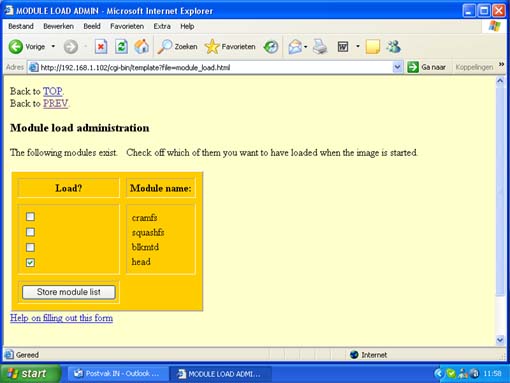The width and height of the screenshot is (510, 383).
Task: Open the Help menu
Action: point(187,26)
